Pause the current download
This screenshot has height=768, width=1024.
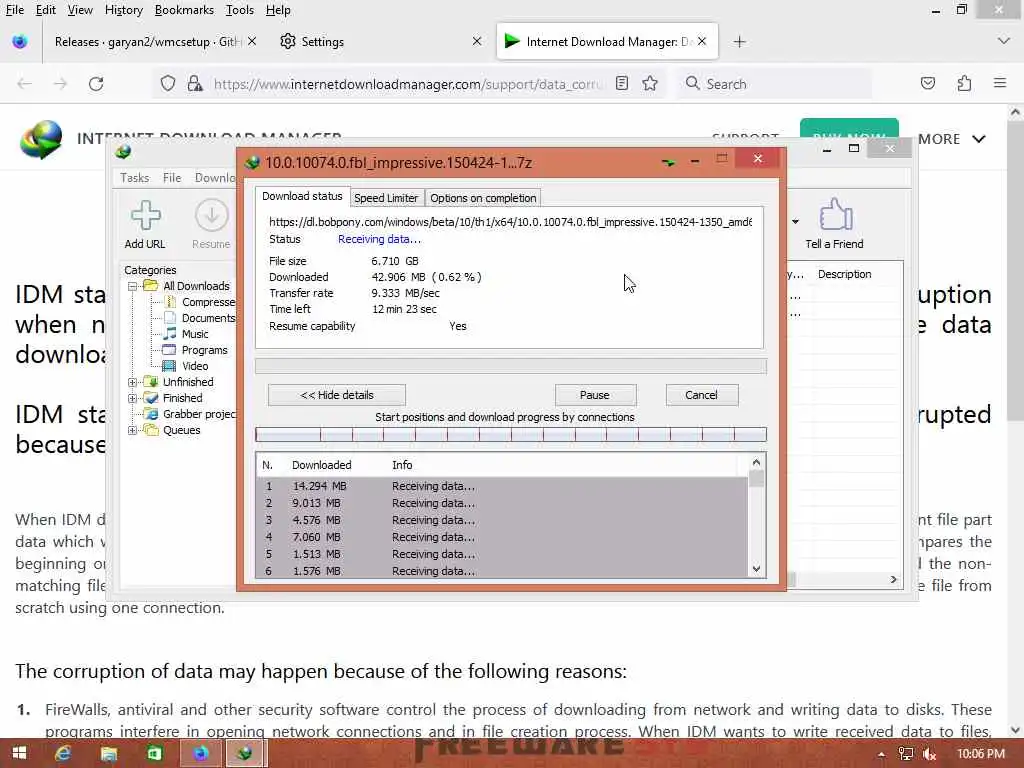tap(595, 394)
